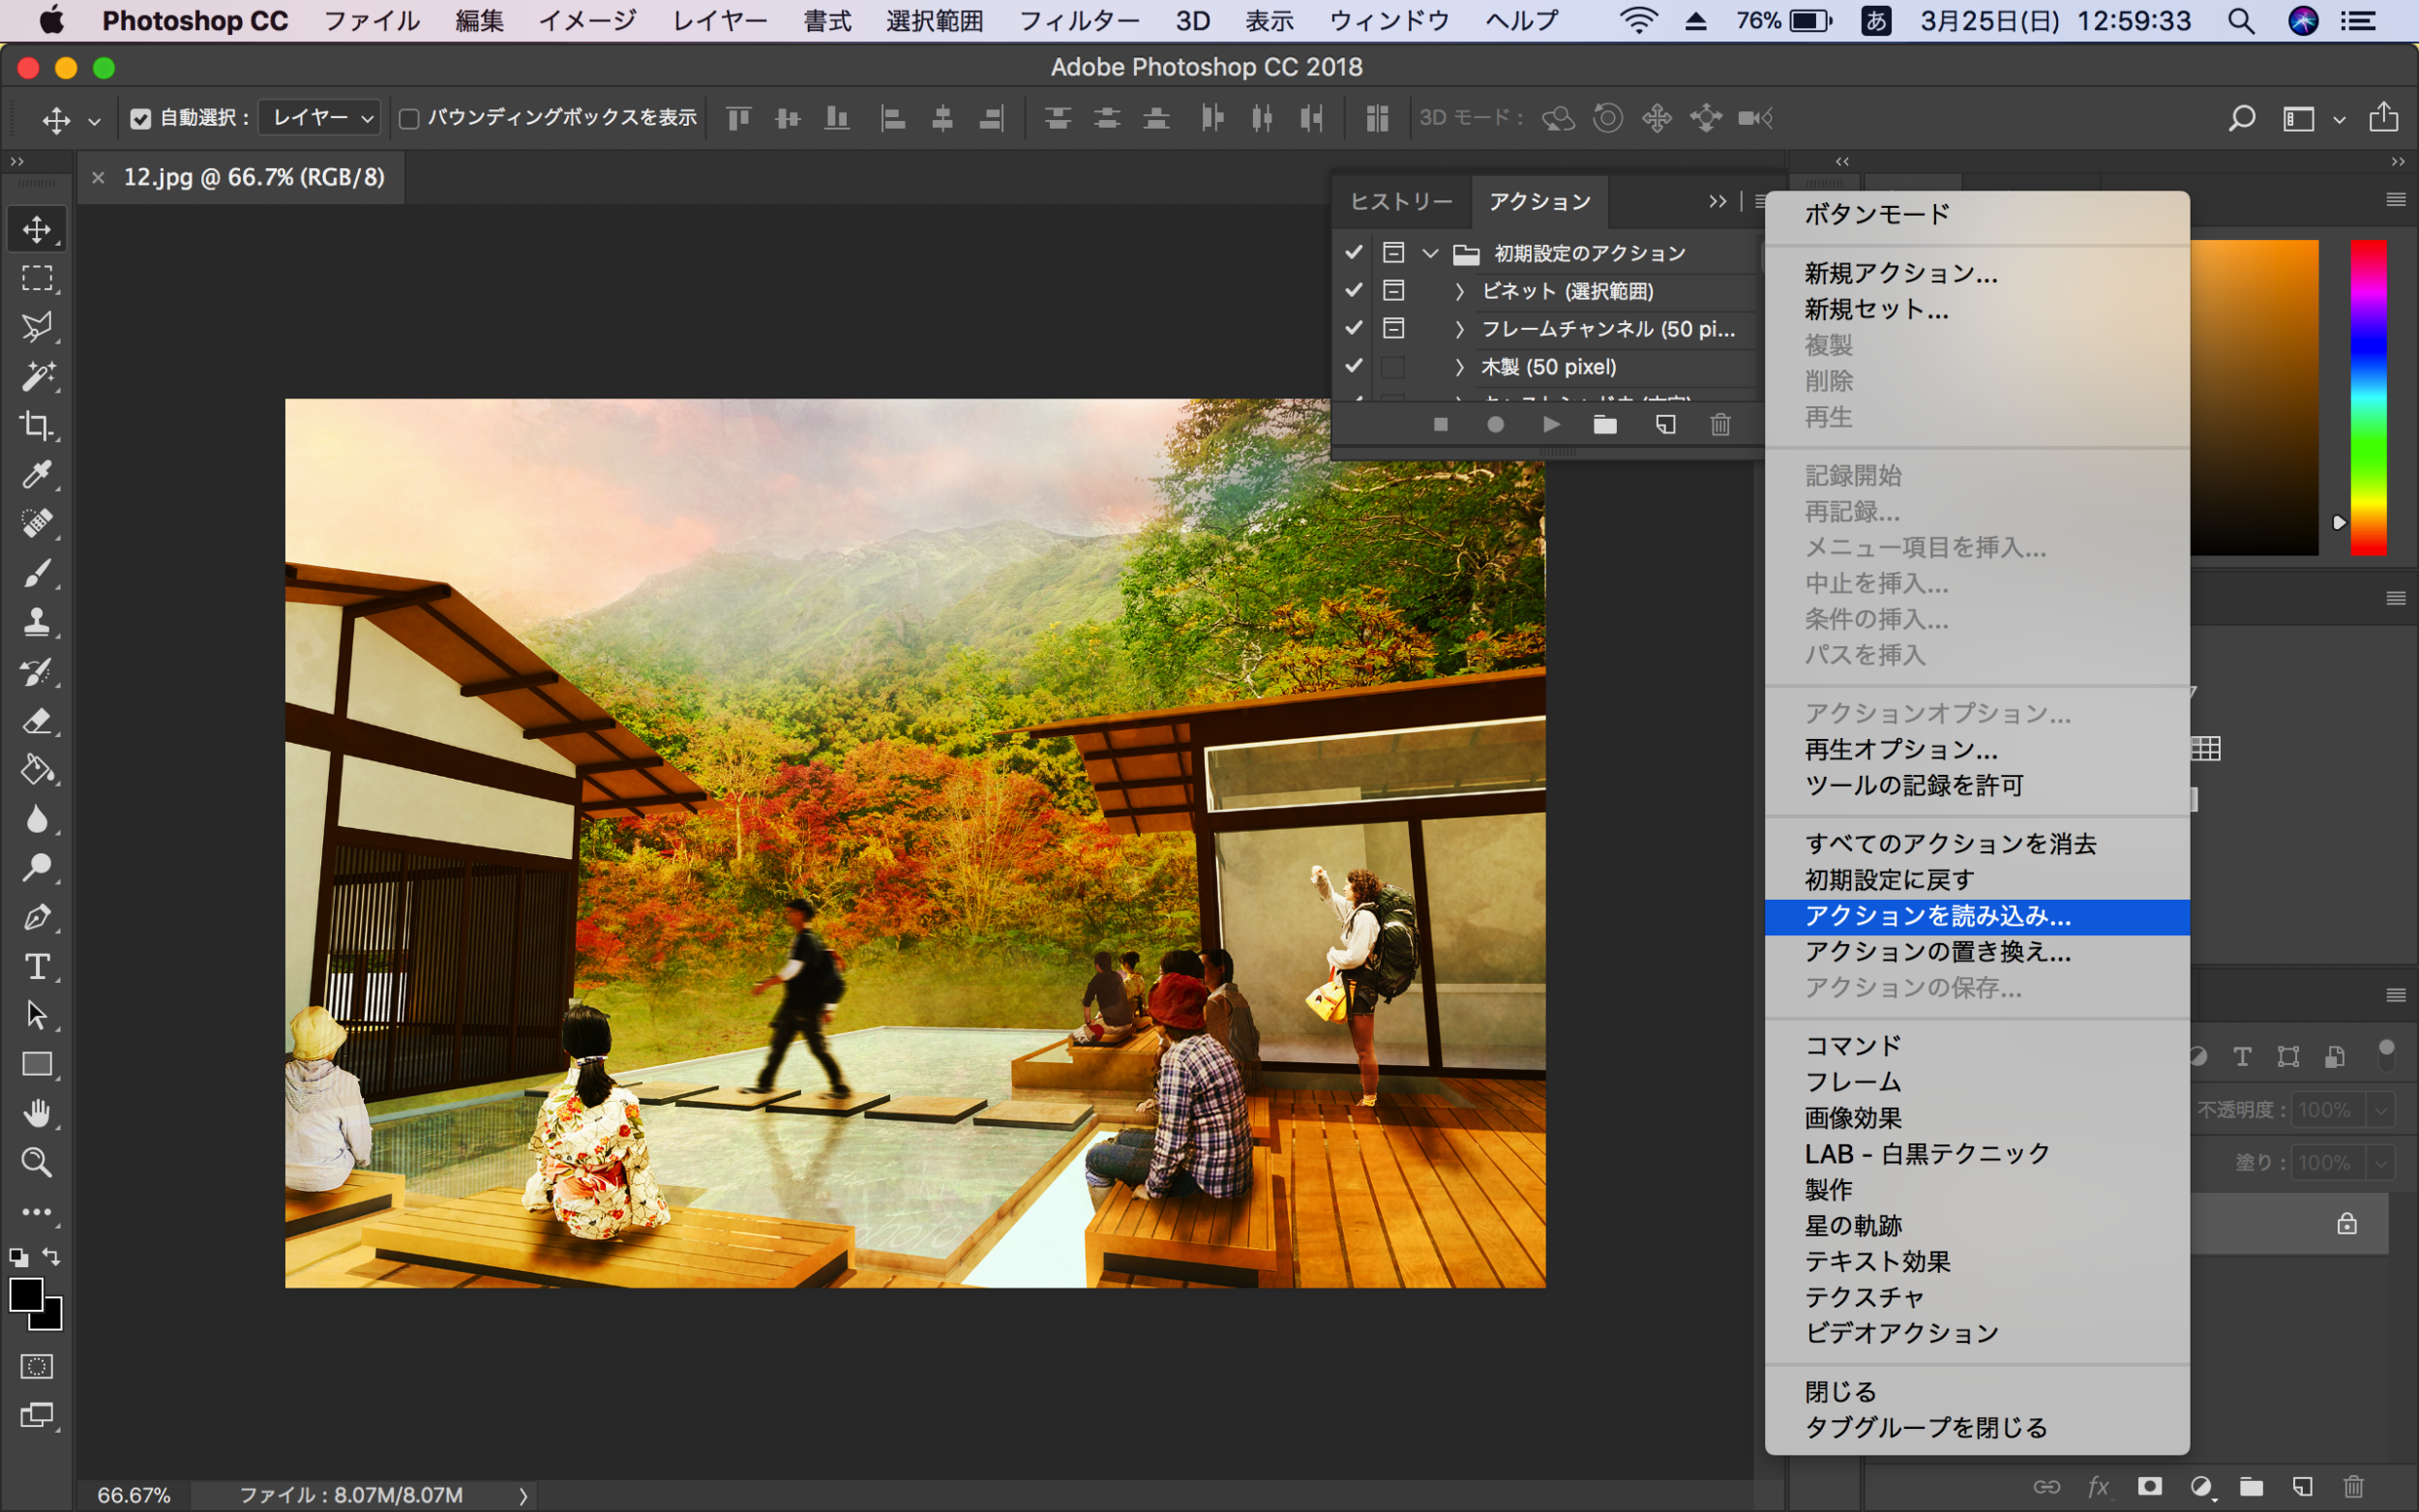Click the record button in Actions panel
2419x1512 pixels.
pos(1496,425)
